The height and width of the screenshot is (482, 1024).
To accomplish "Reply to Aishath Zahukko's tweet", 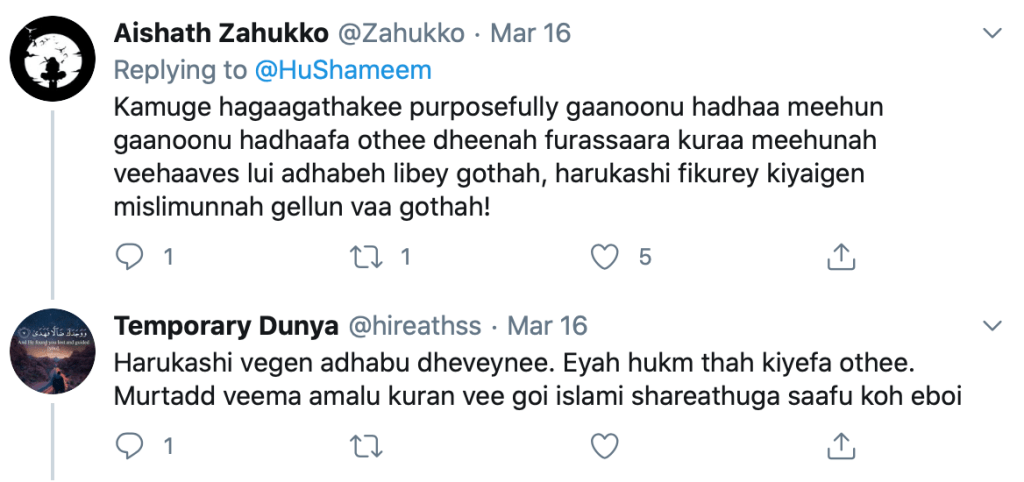I will coord(131,257).
